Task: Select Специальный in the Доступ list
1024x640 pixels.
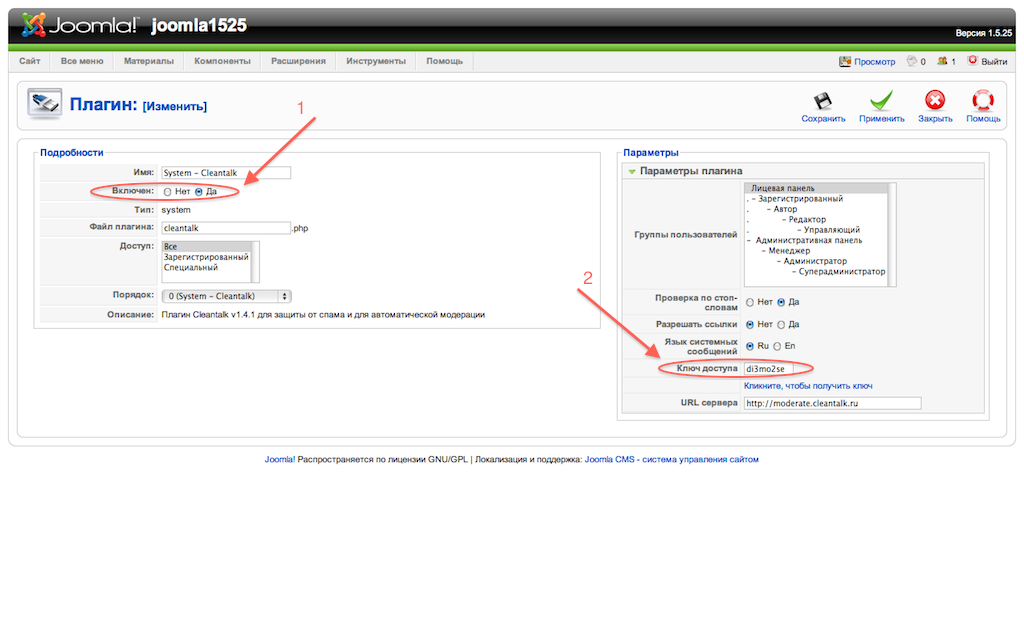Action: (x=190, y=268)
